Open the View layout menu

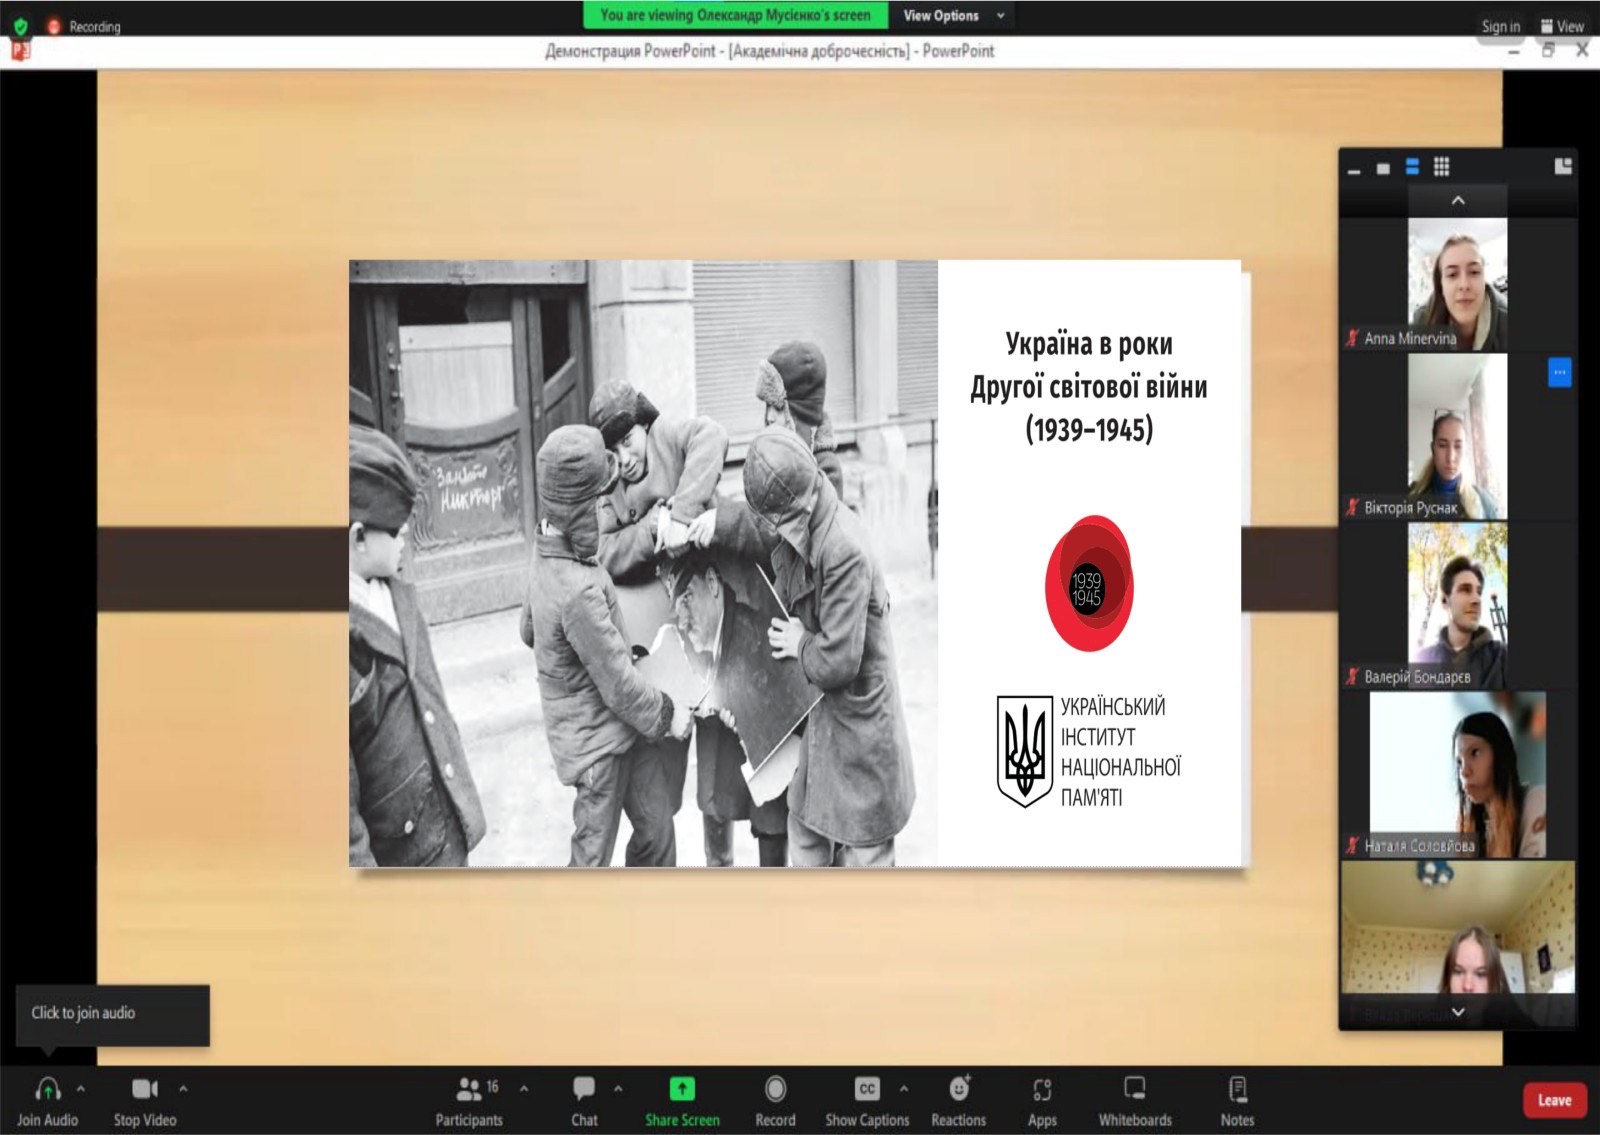(1562, 26)
